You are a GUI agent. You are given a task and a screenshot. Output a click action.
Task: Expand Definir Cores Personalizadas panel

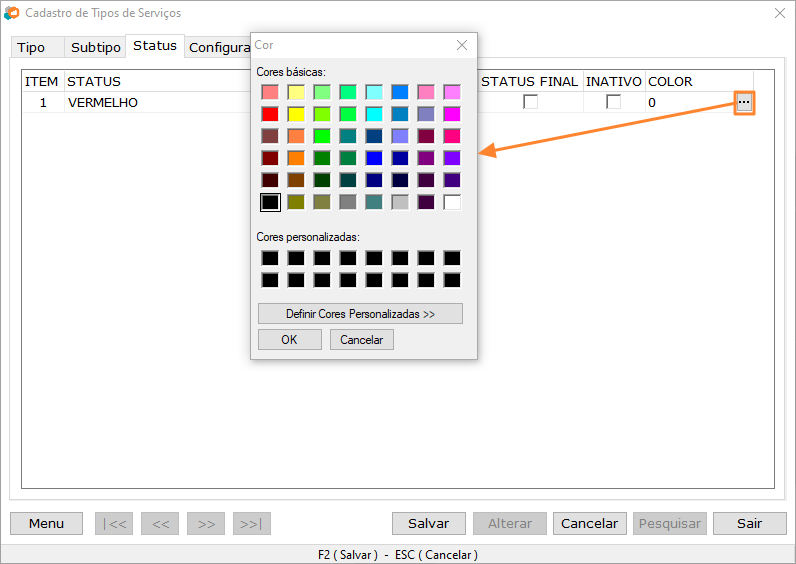[360, 314]
